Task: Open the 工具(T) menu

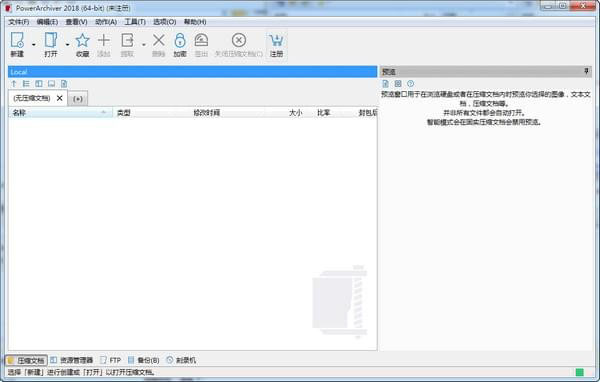Action: coord(135,22)
